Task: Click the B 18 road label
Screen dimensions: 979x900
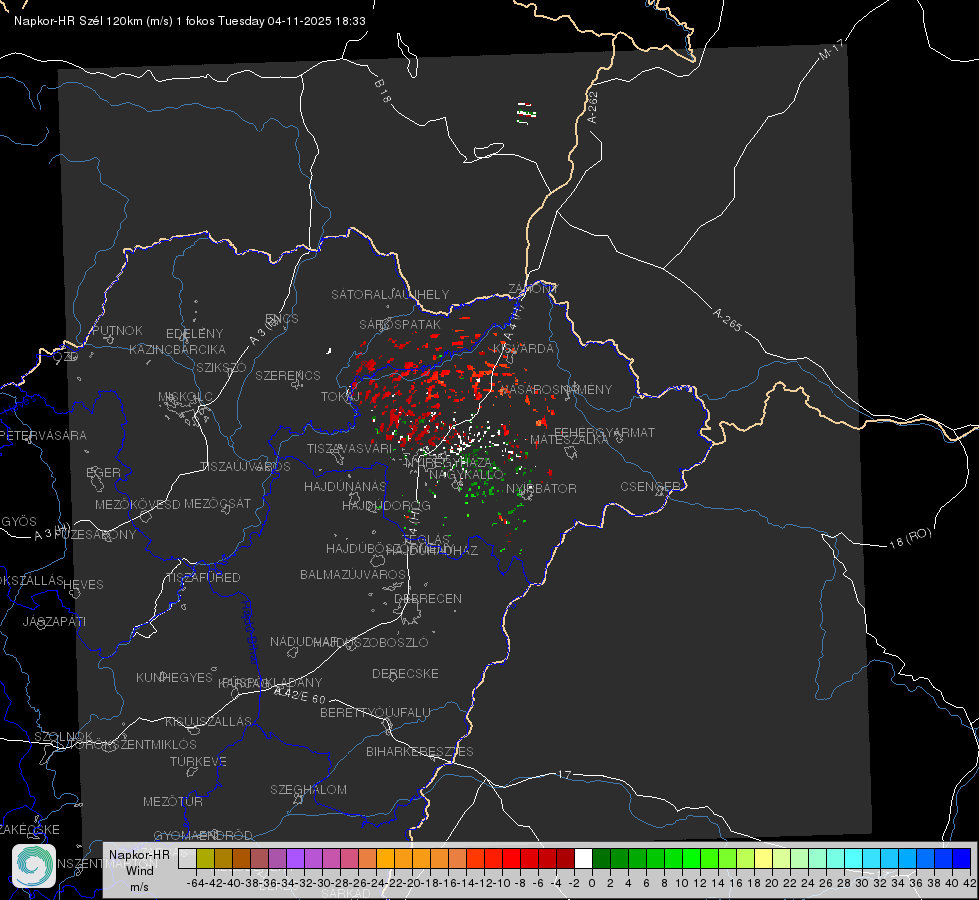Action: click(383, 92)
